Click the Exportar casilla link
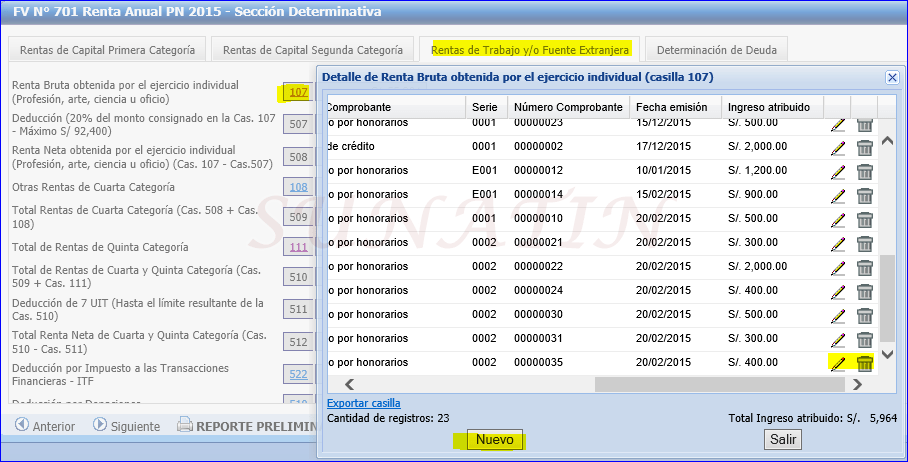 pyautogui.click(x=364, y=403)
